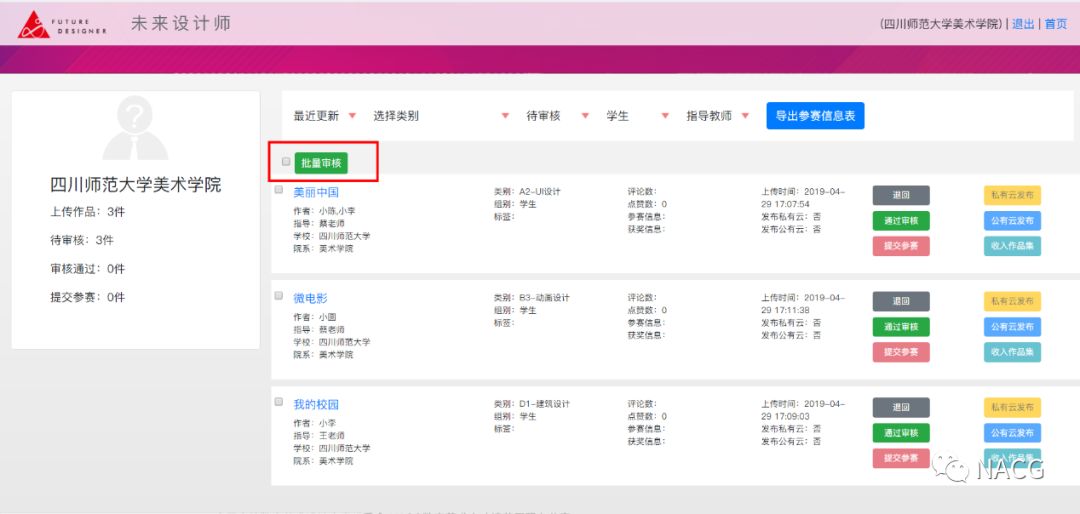Click the 作者: 小陈,小李 text

(x=324, y=211)
